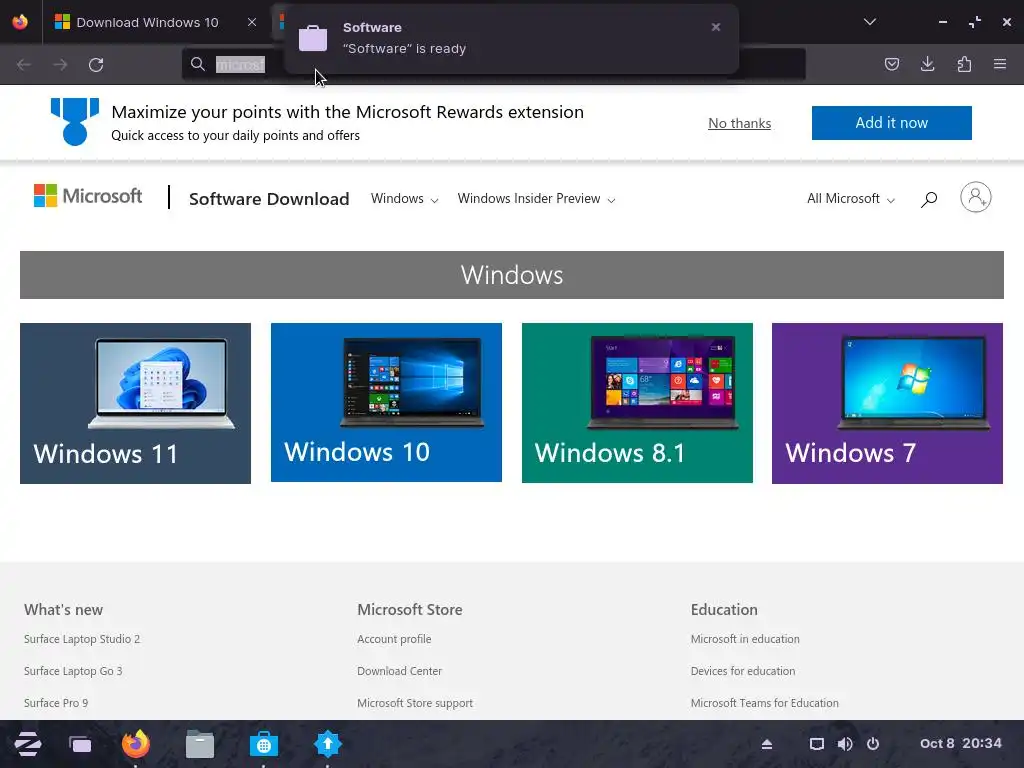Open the Windows 8.1 download tile
Viewport: 1024px width, 768px height.
tap(637, 403)
